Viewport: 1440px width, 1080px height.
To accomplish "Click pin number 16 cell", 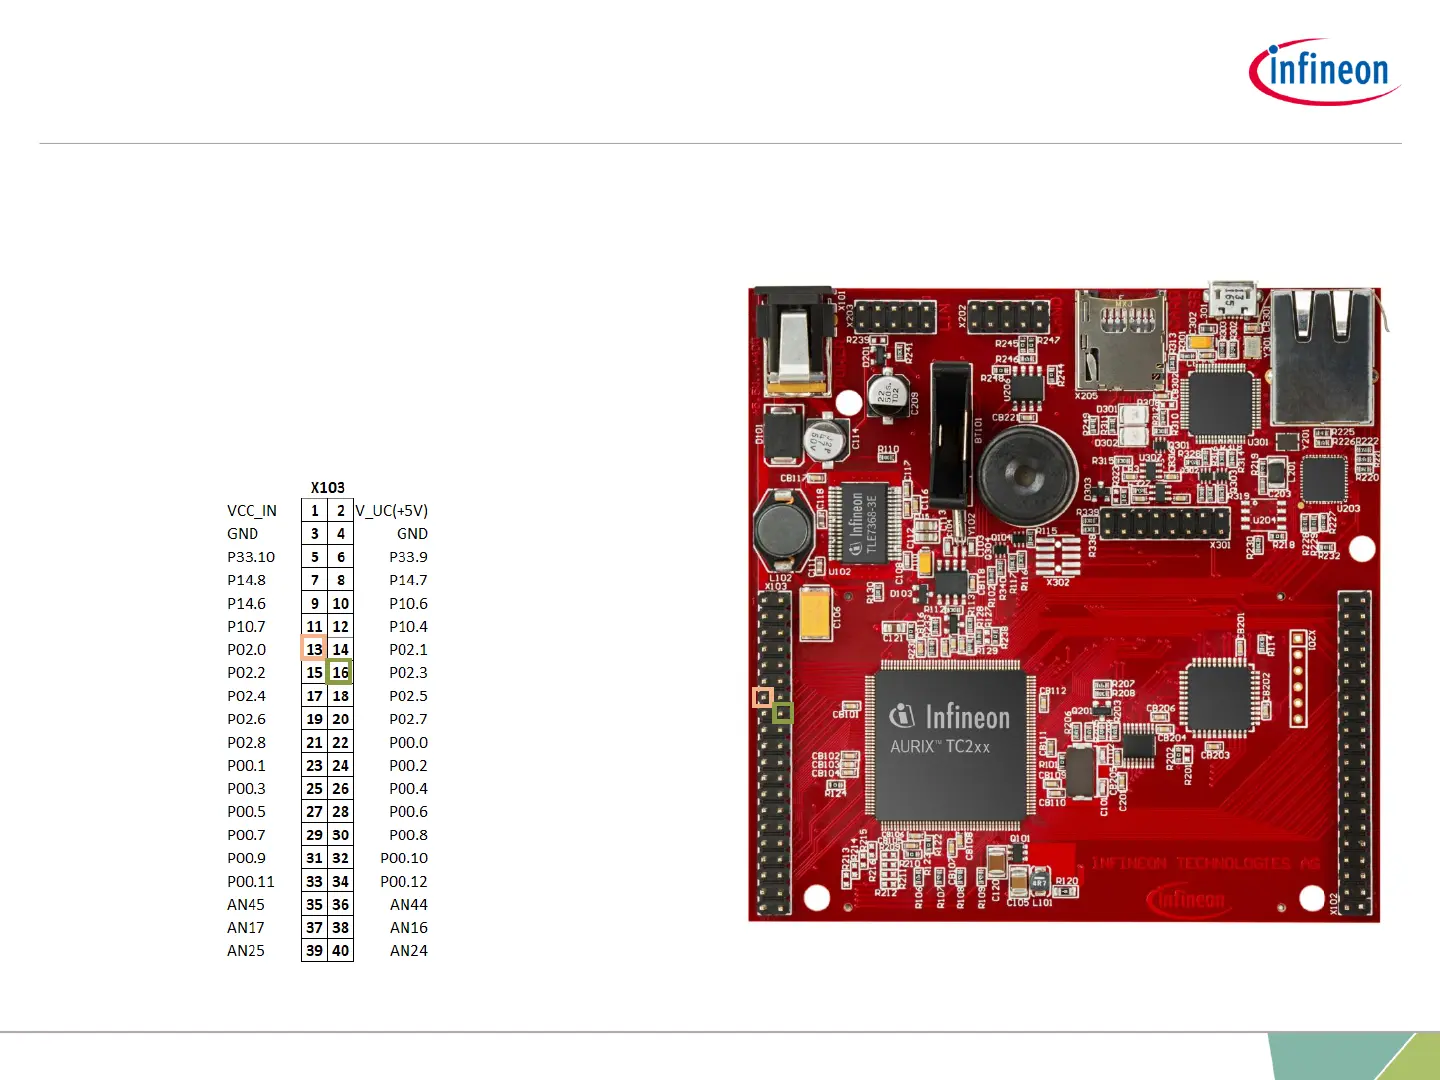I will 340,672.
